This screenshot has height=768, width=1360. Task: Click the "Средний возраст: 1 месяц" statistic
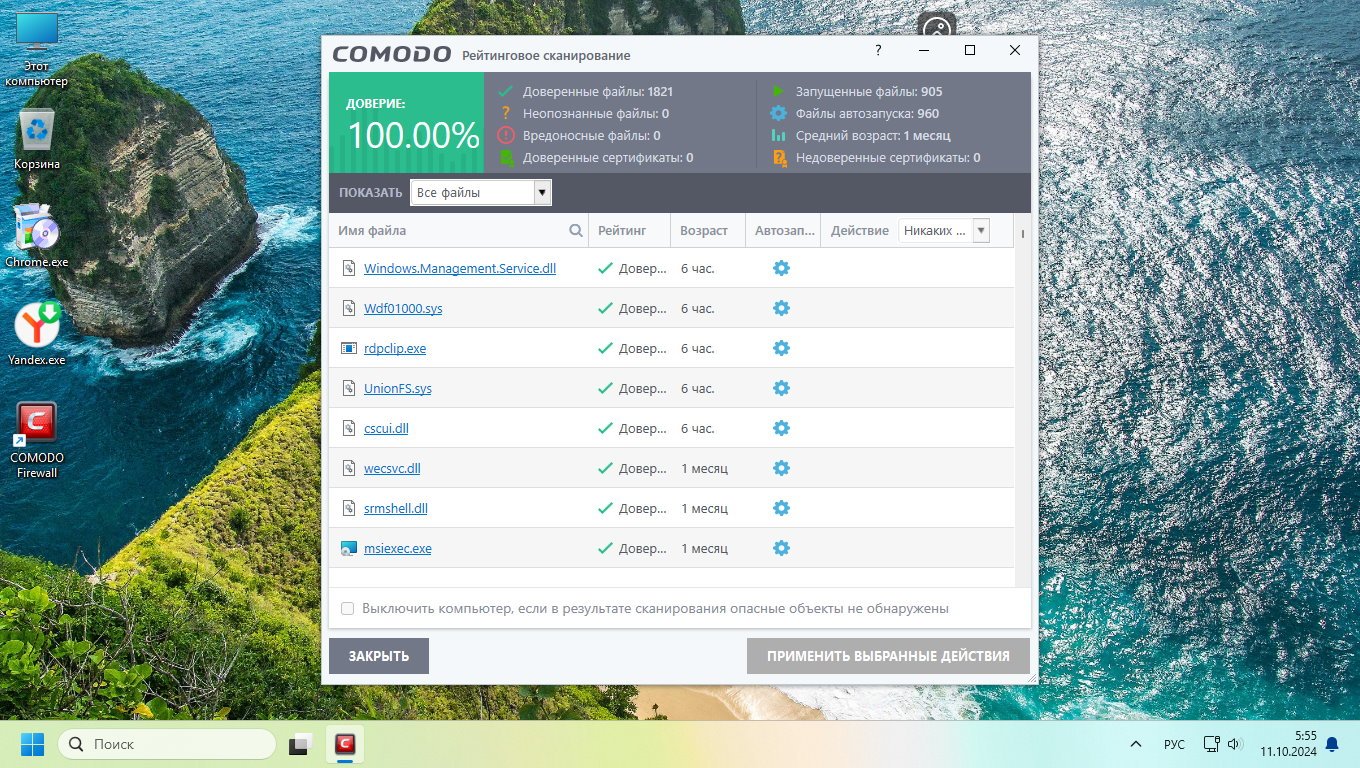pyautogui.click(x=873, y=135)
